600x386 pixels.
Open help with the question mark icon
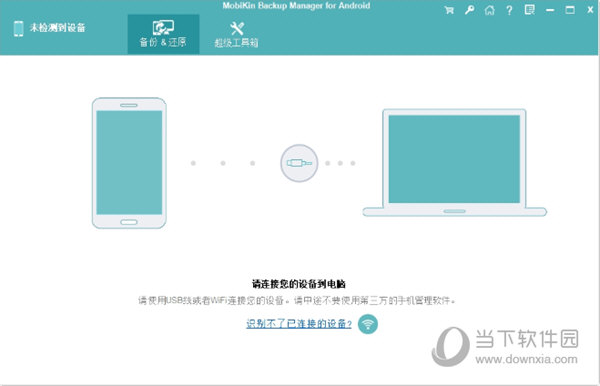509,10
